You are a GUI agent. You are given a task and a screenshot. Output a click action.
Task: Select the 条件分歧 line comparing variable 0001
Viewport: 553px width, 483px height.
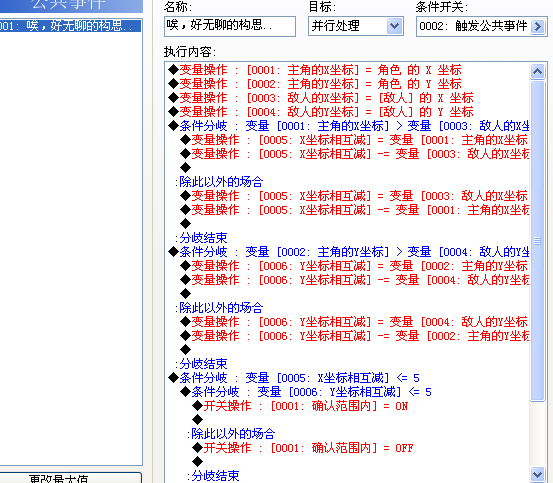348,126
